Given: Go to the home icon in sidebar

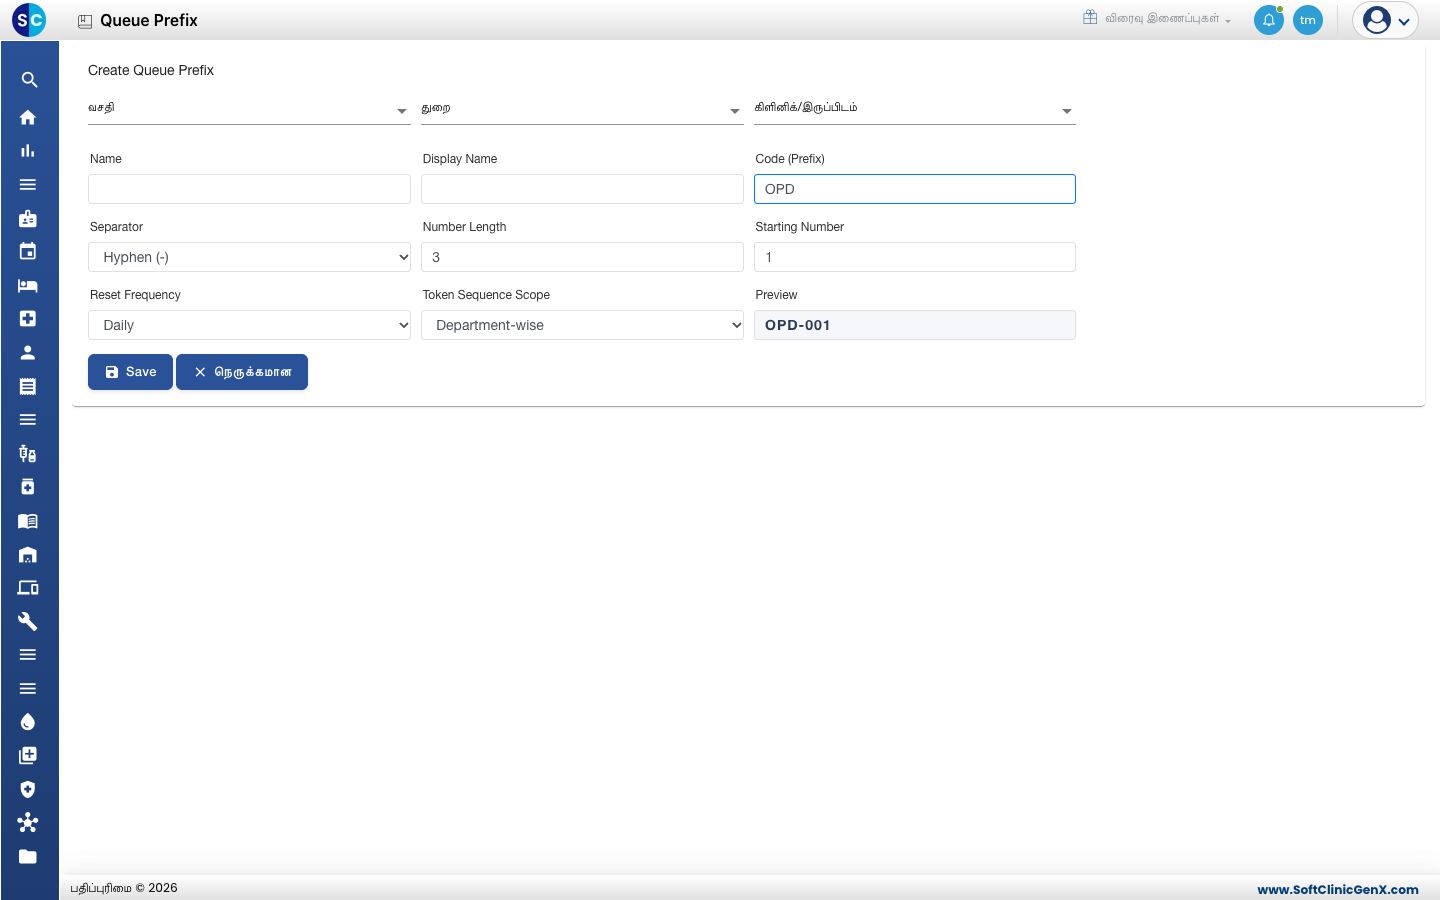Looking at the screenshot, I should 28,117.
